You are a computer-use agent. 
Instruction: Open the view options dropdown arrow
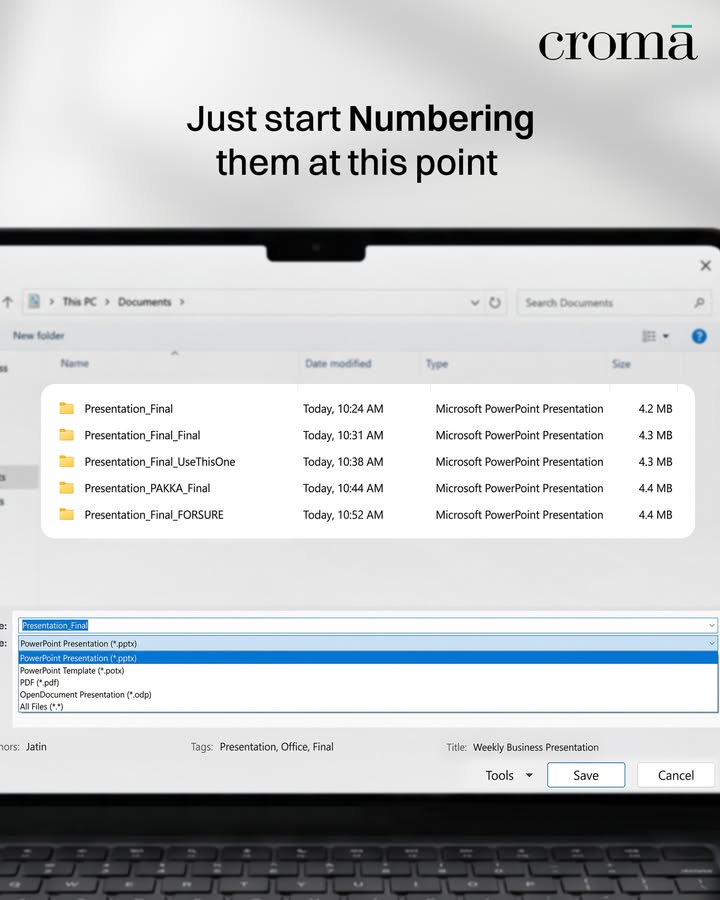pyautogui.click(x=666, y=336)
